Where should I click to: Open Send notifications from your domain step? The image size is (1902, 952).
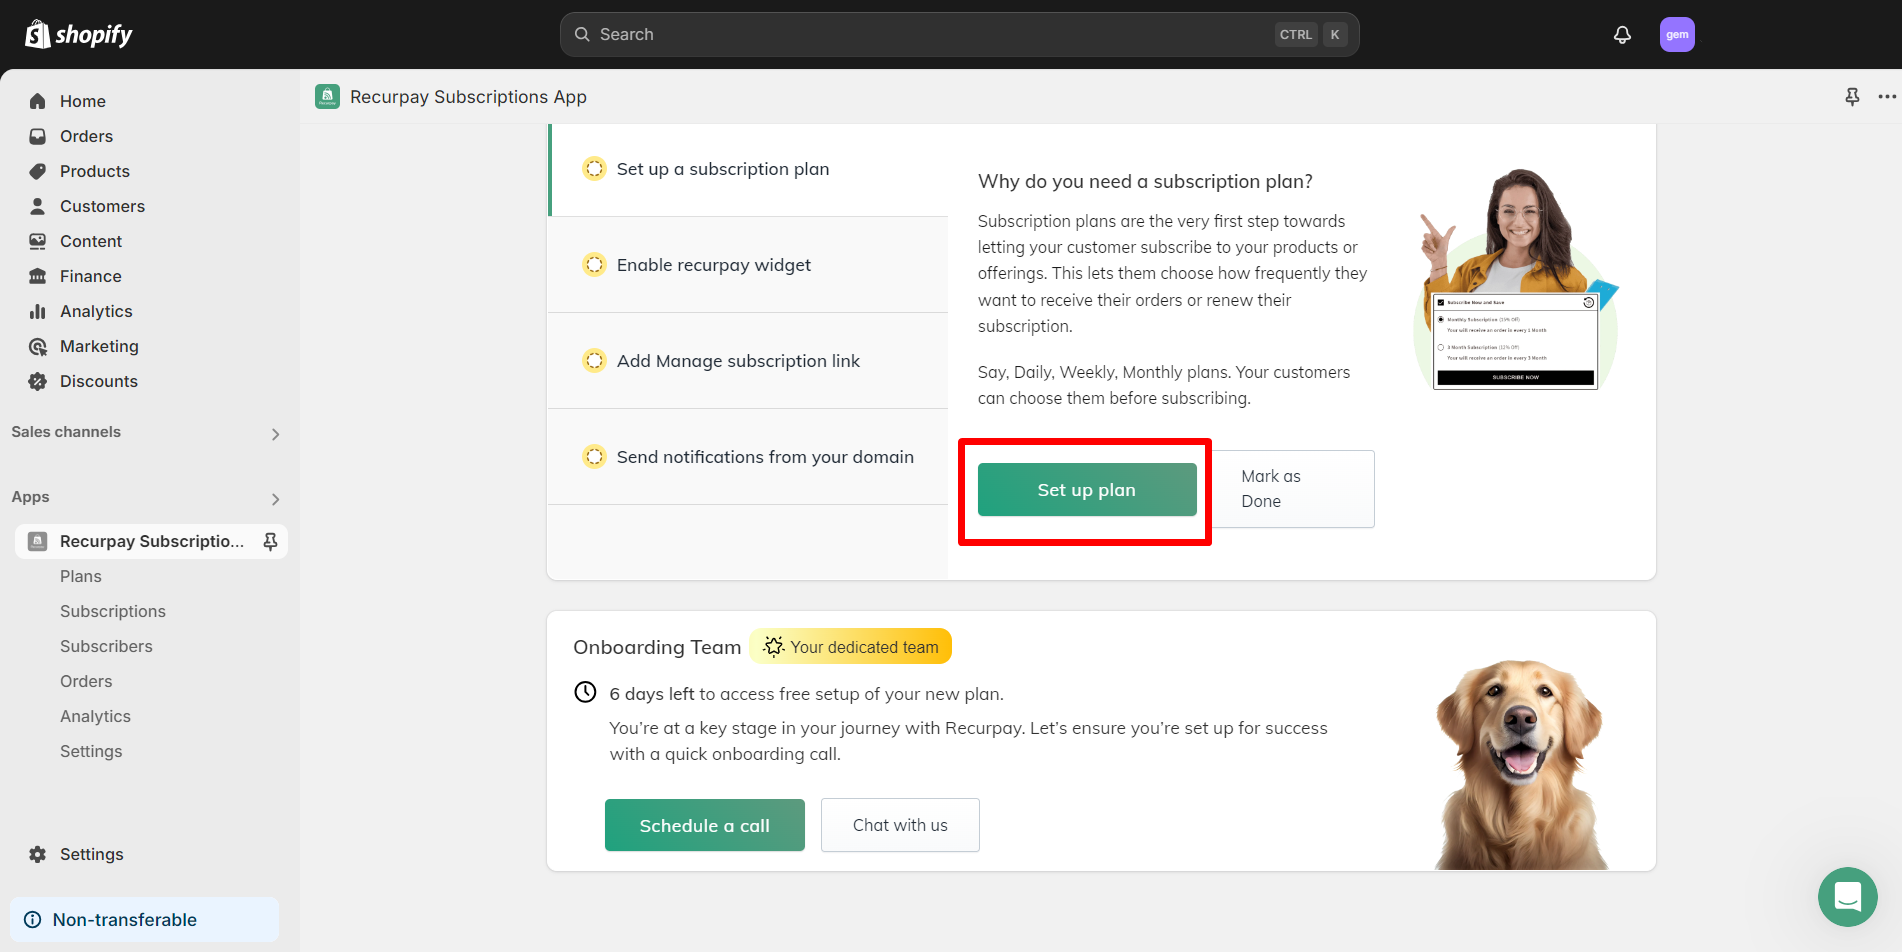point(765,457)
